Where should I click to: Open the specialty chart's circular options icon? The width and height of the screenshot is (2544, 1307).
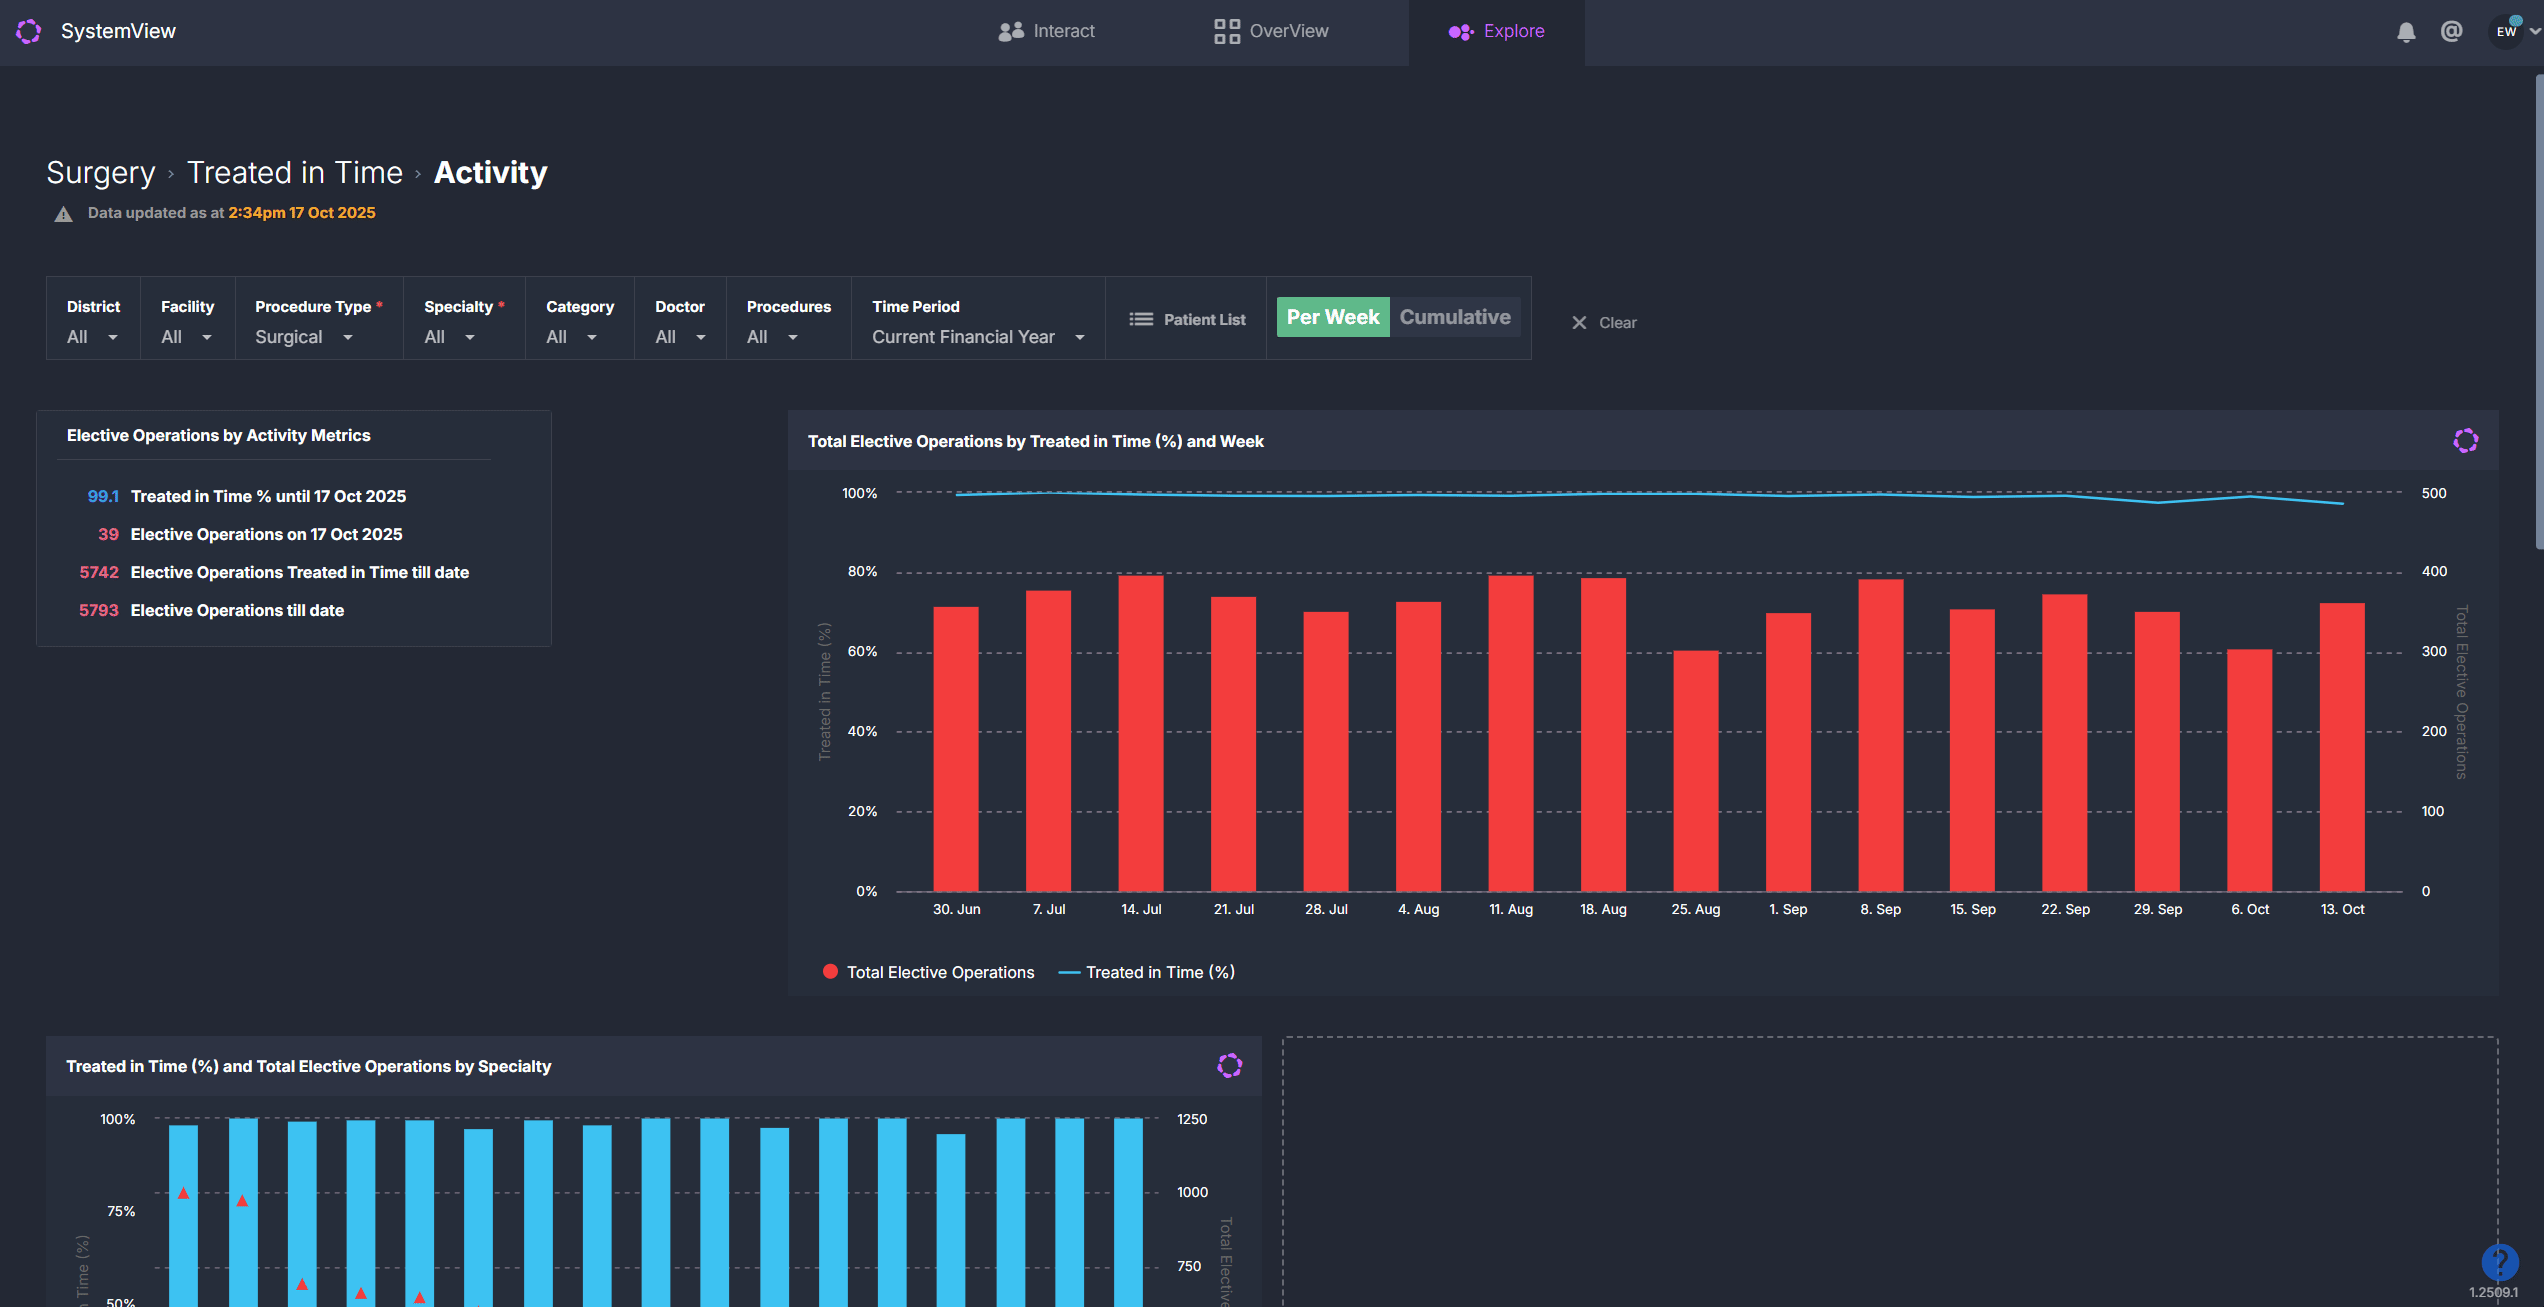tap(1229, 1066)
